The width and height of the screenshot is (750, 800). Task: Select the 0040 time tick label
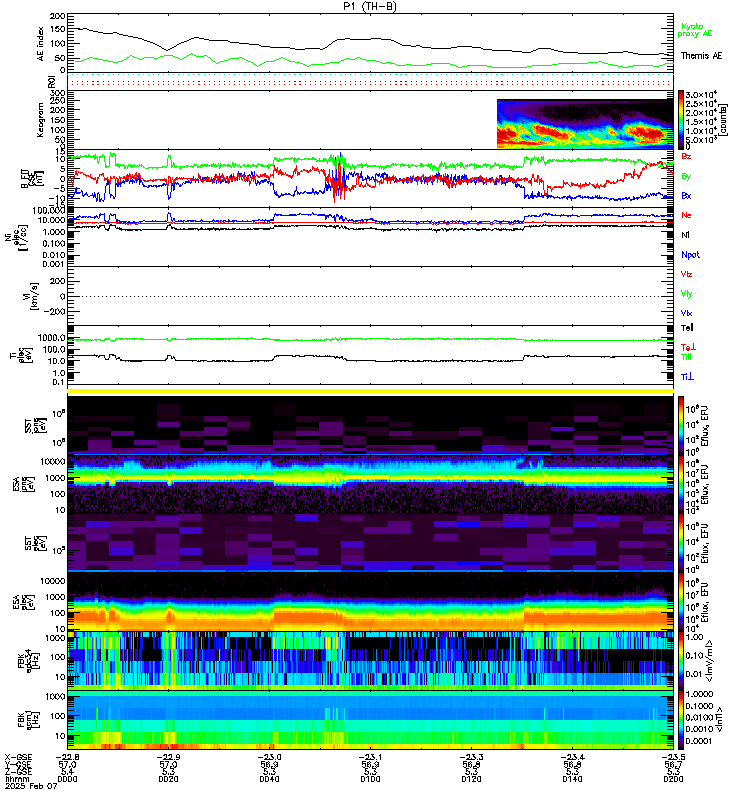point(269,779)
